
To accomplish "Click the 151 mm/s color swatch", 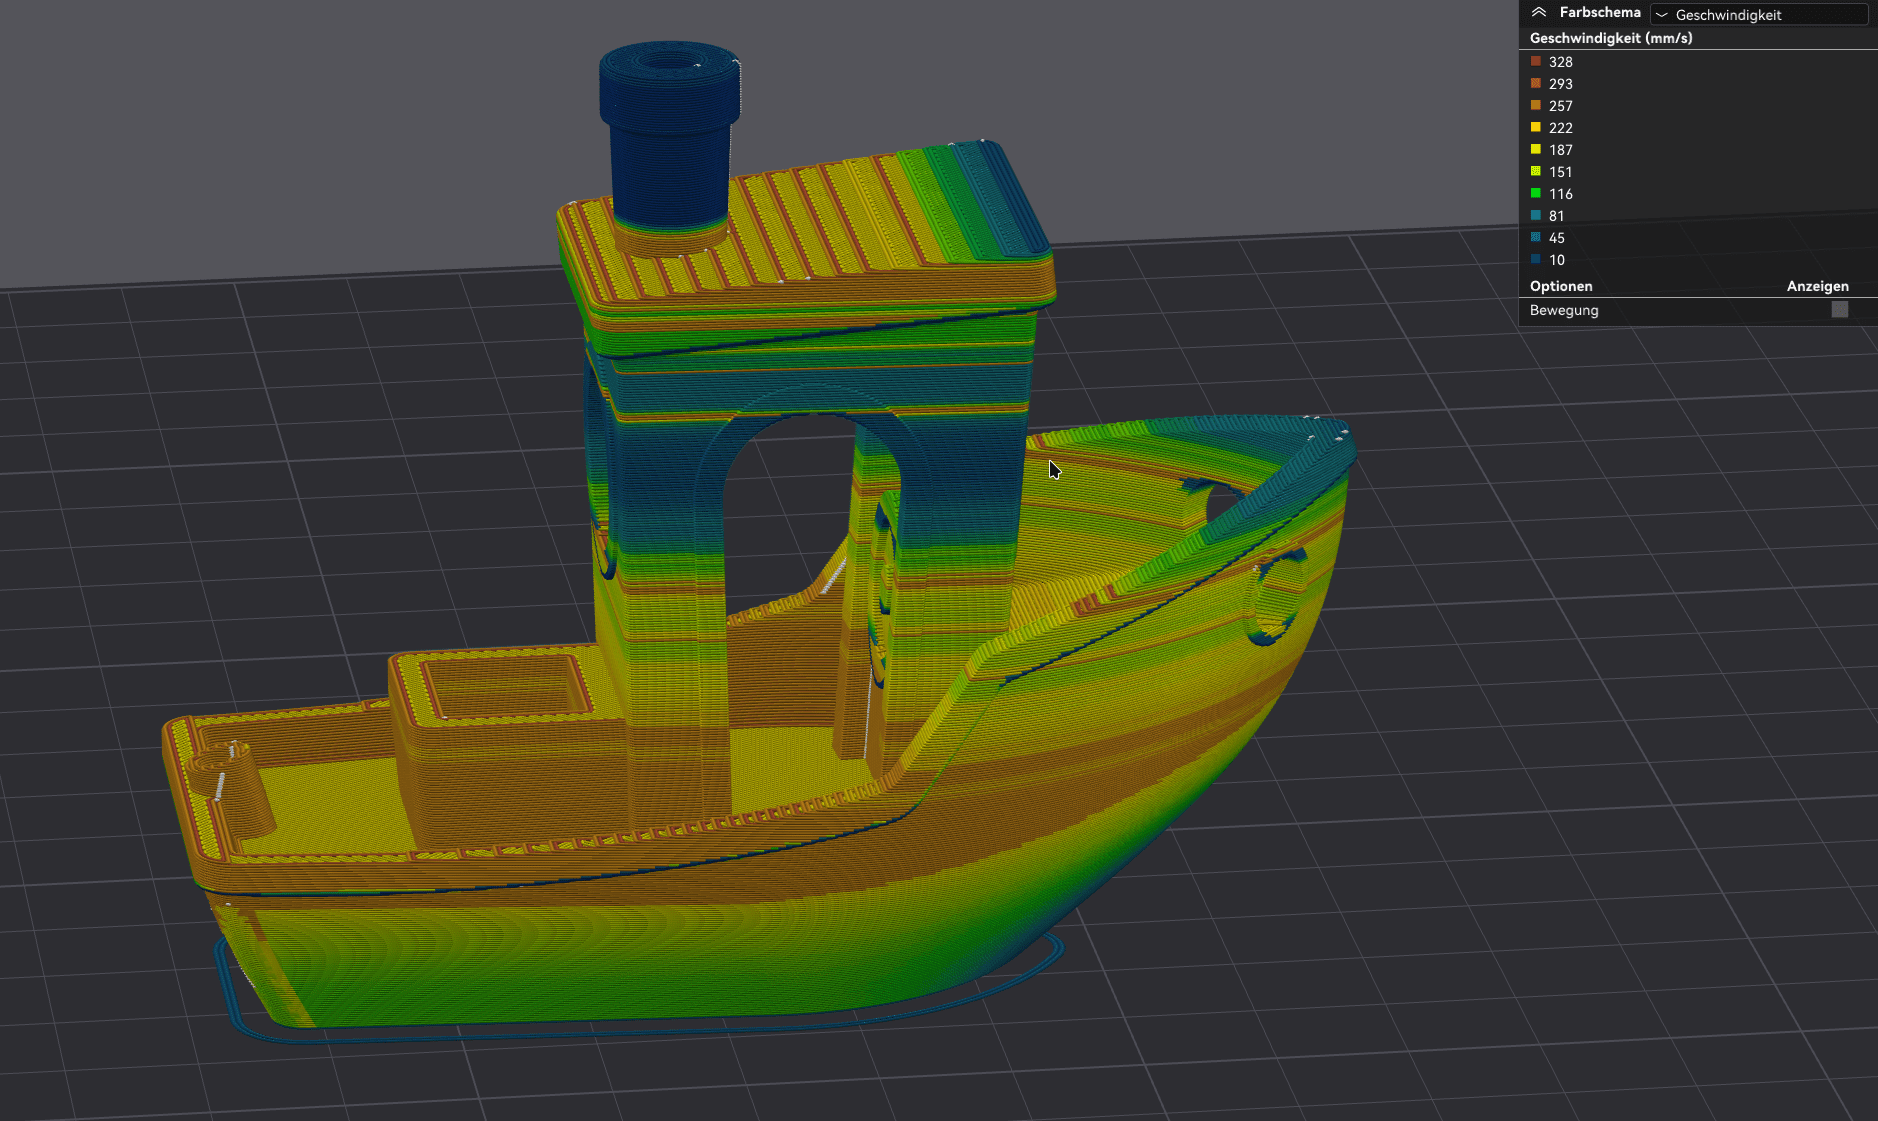I will pyautogui.click(x=1536, y=172).
